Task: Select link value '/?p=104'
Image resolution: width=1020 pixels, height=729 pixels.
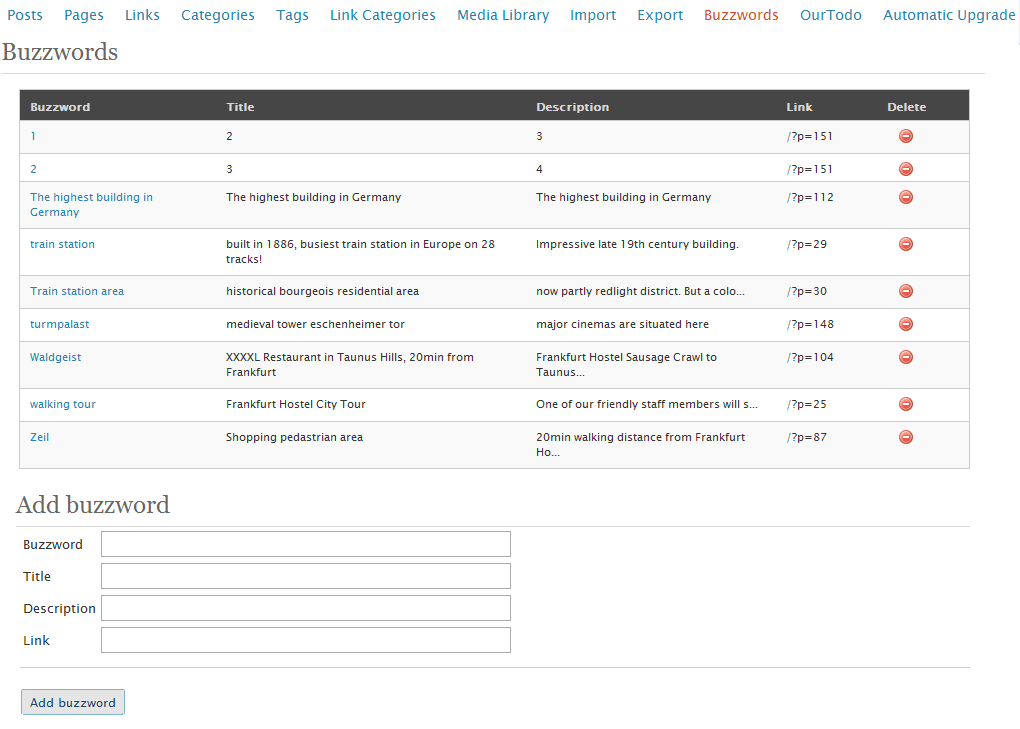Action: [810, 357]
